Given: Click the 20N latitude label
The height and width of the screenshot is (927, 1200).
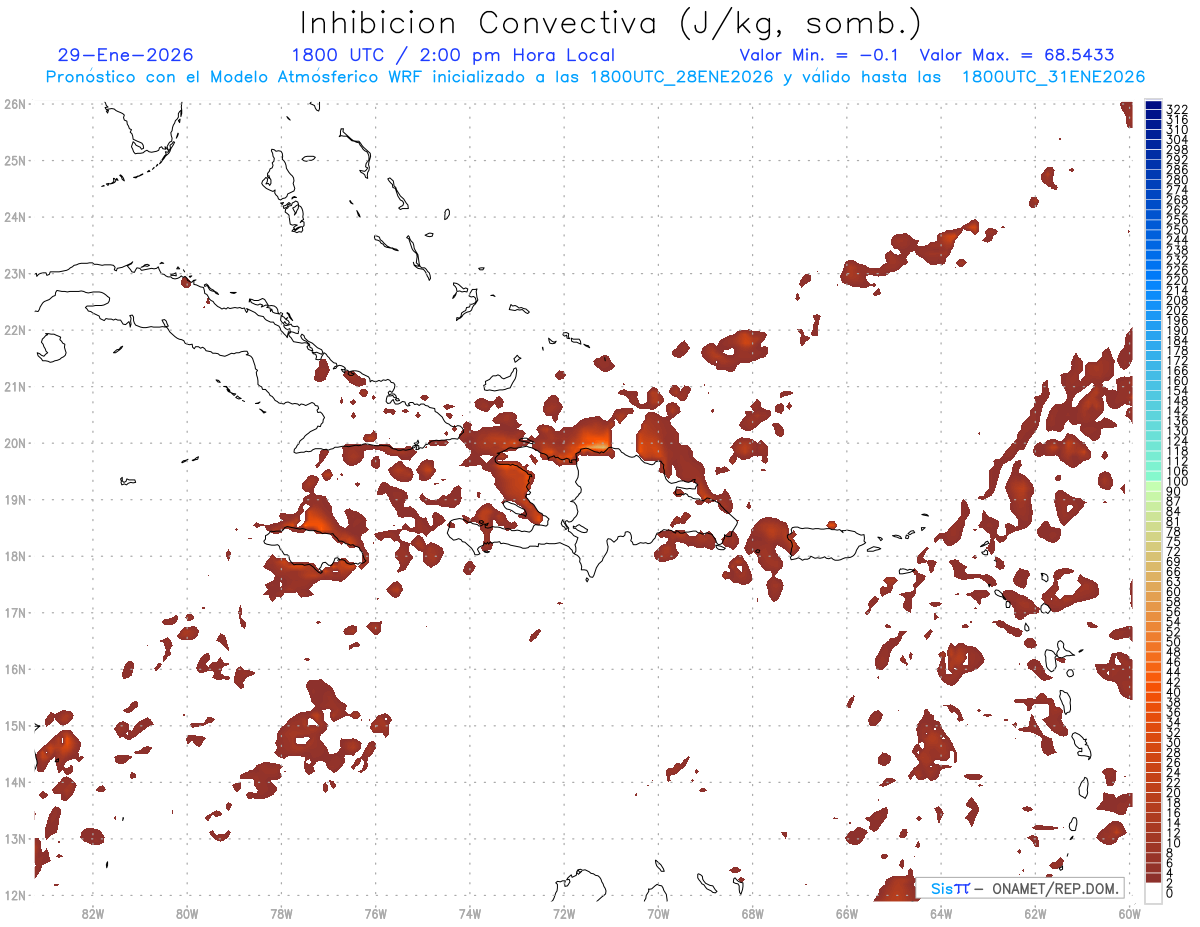Looking at the screenshot, I should coord(14,443).
